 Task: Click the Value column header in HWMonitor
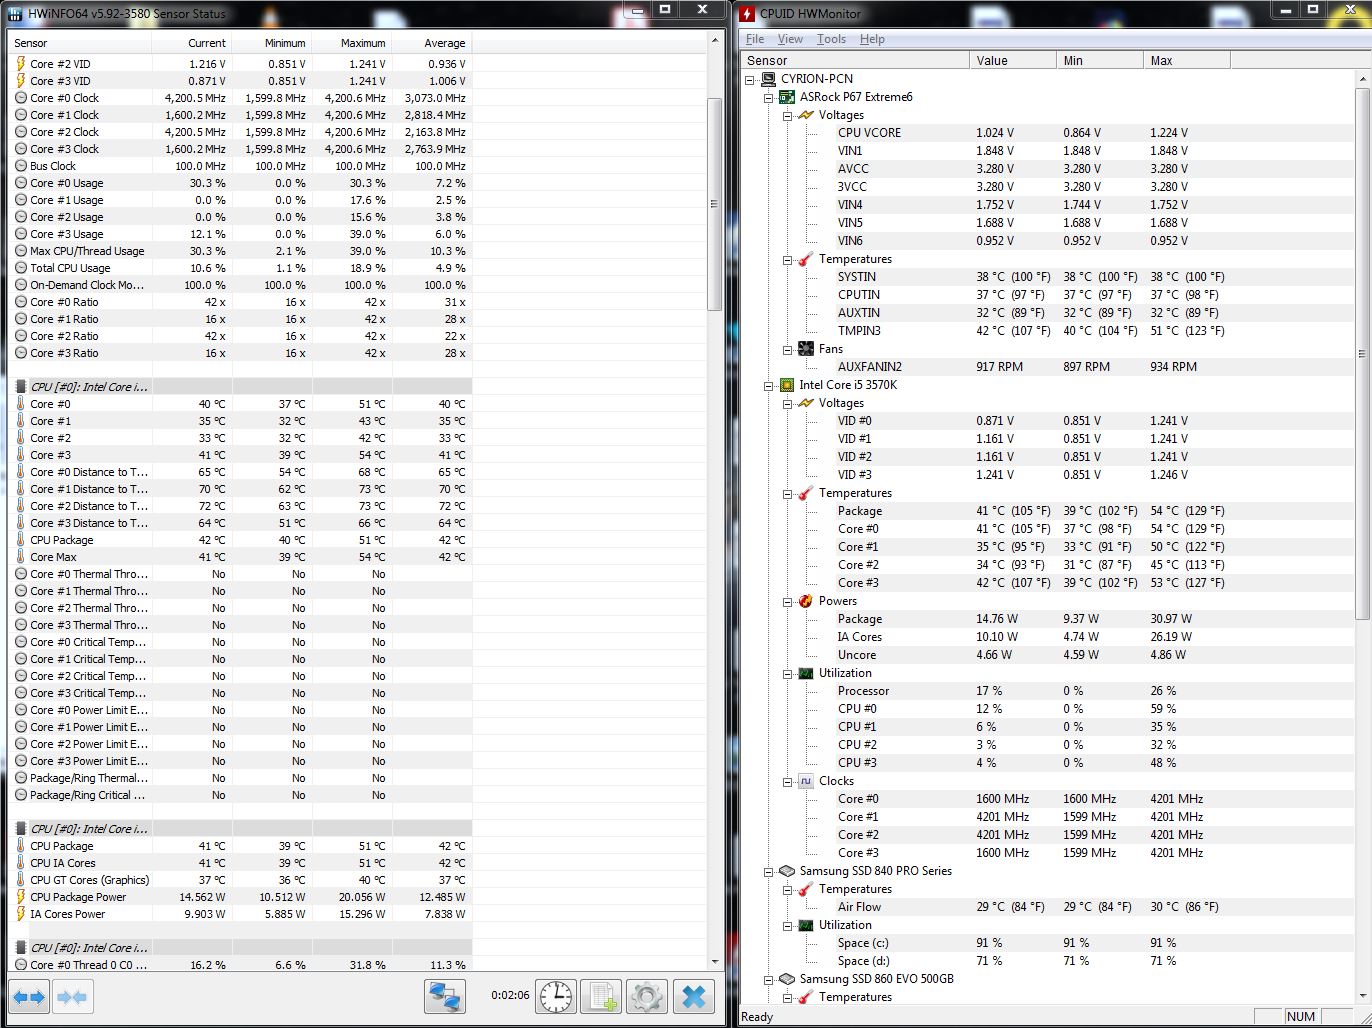(x=1013, y=60)
